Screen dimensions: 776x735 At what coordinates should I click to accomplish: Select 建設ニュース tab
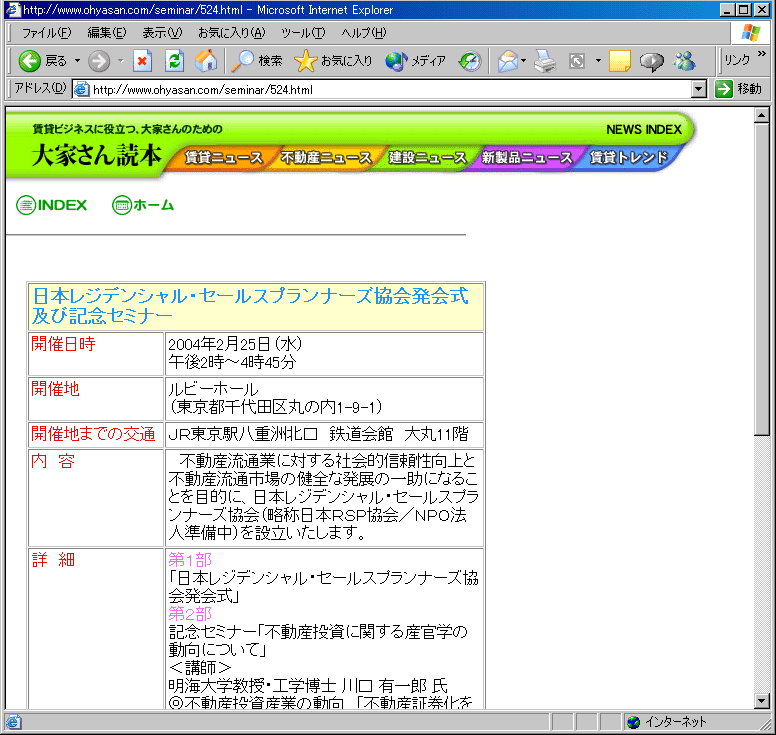coord(428,158)
